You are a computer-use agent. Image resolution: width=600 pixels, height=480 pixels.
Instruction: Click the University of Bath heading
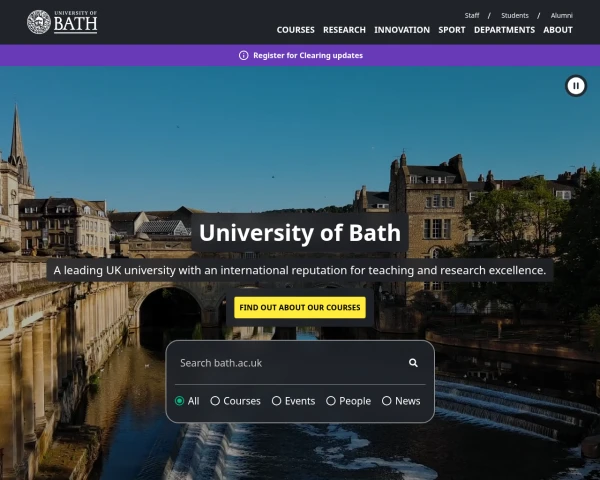[x=300, y=232]
